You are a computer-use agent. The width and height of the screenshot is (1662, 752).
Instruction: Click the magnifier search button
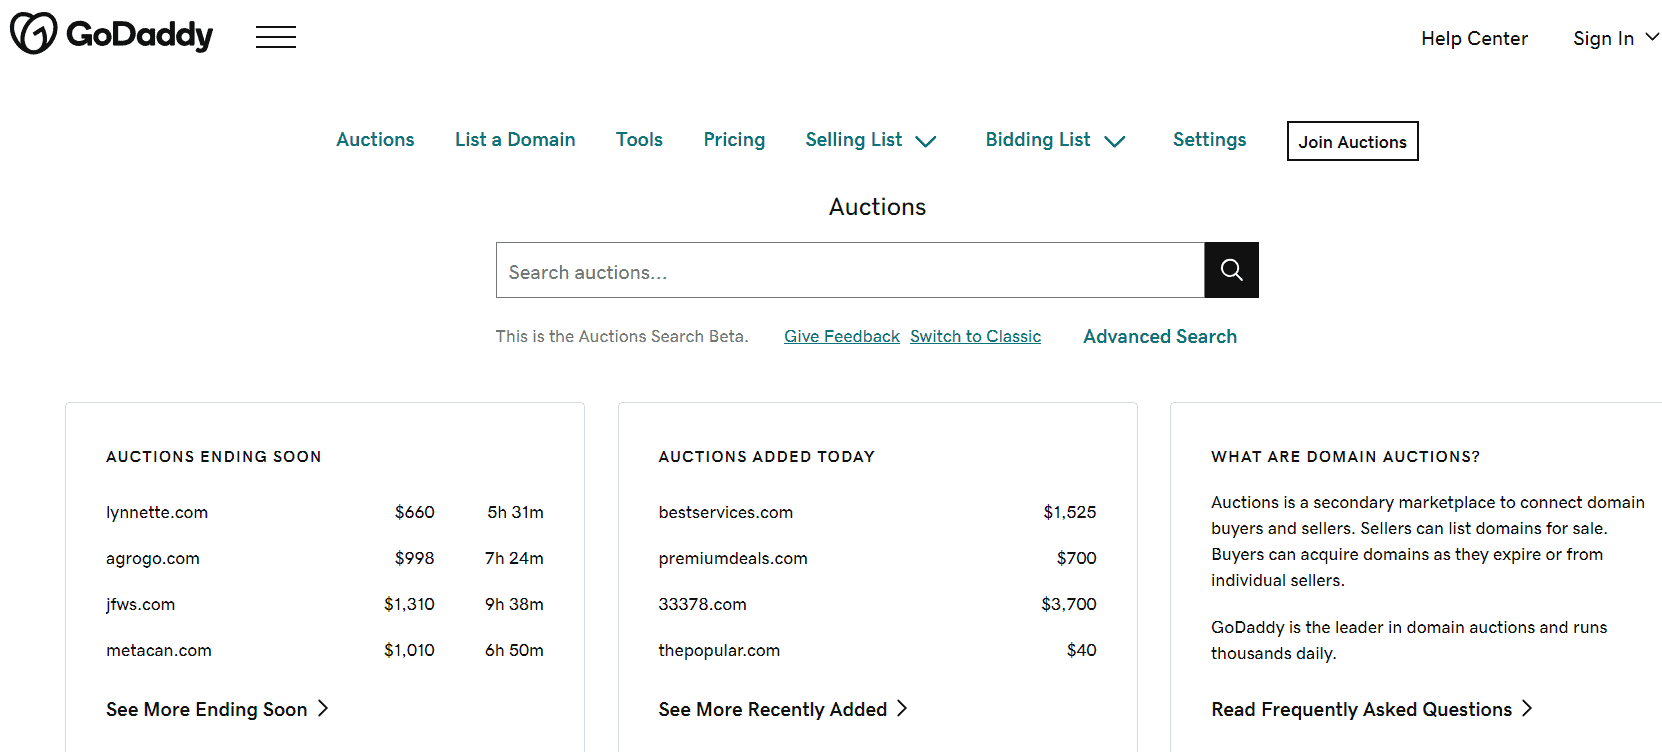[x=1231, y=270]
